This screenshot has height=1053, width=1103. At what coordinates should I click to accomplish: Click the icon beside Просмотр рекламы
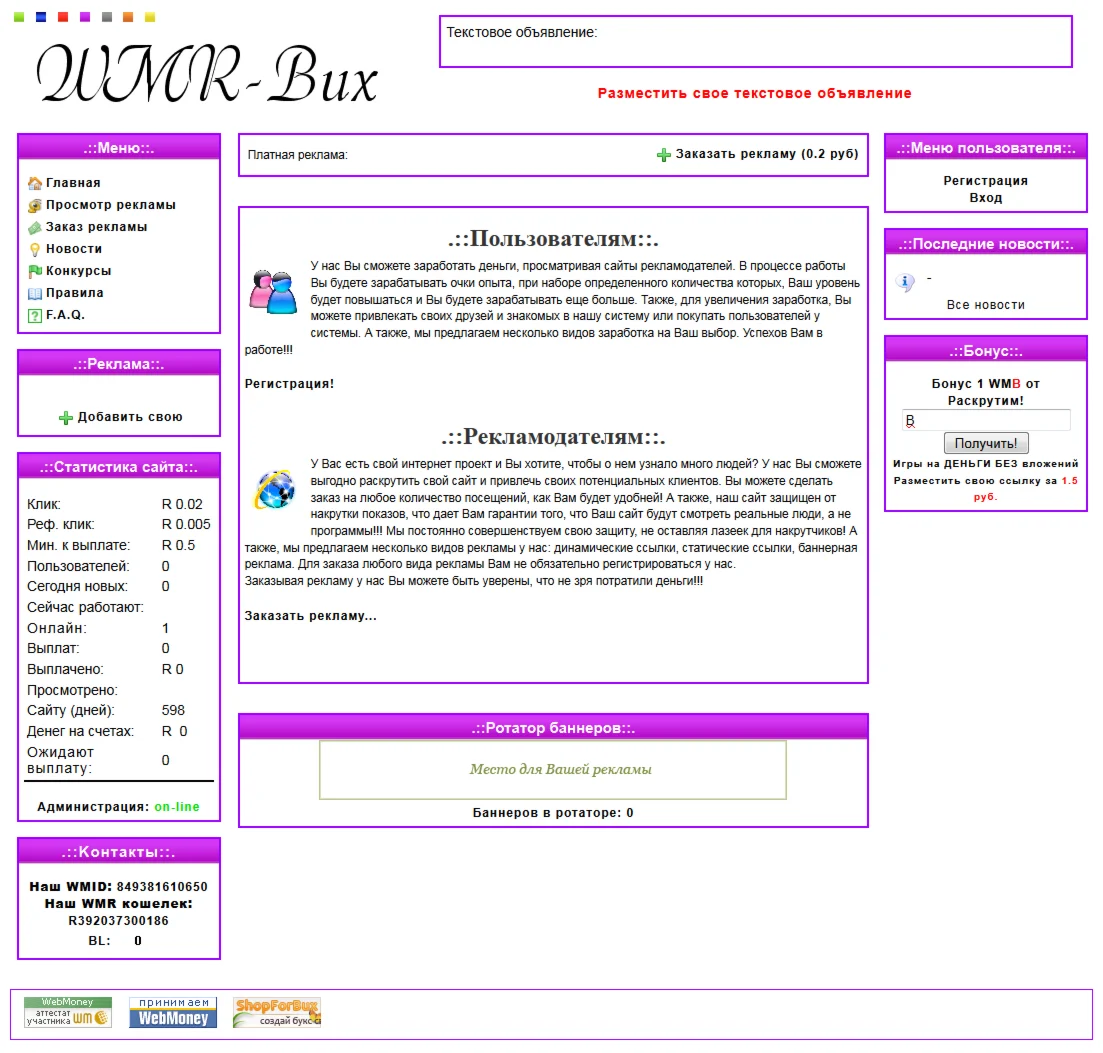click(34, 205)
